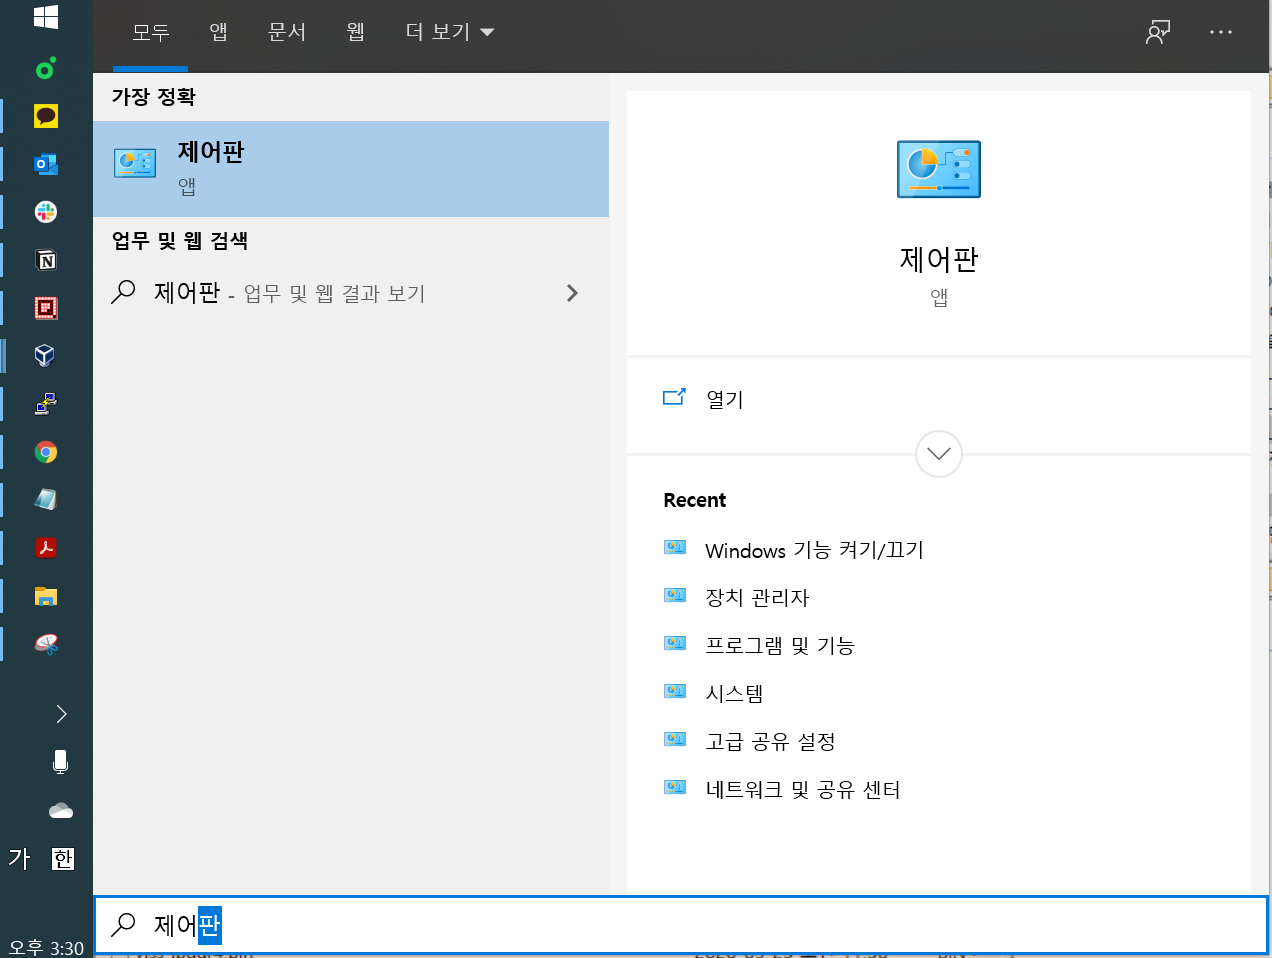Click the 가장 정확 section header
1272x958 pixels.
pos(153,97)
